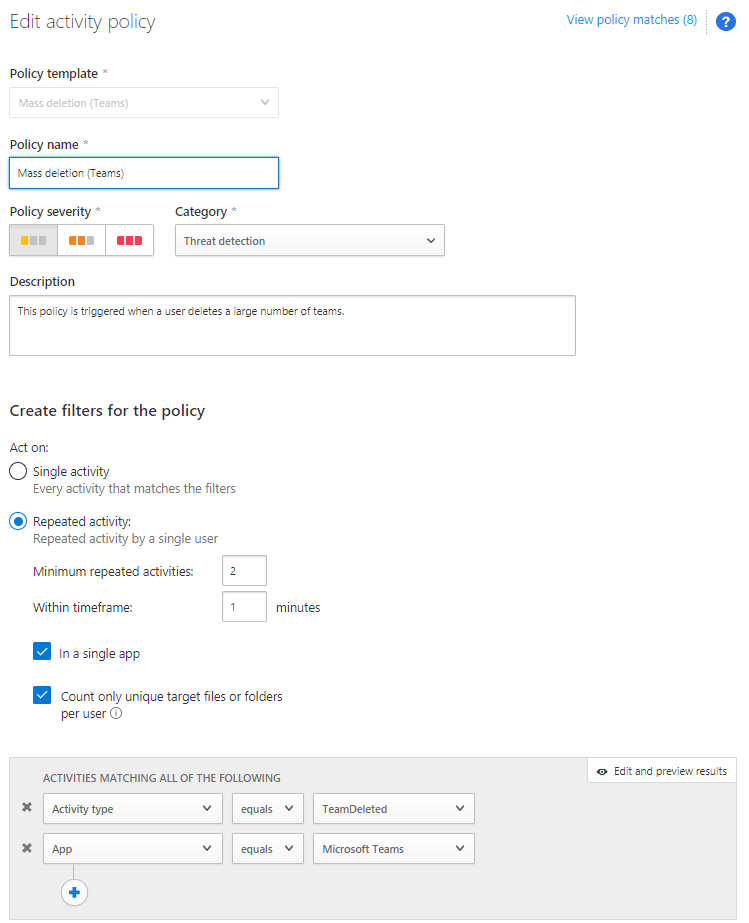Click the Policy name text field
The width and height of the screenshot is (749, 923).
144,173
